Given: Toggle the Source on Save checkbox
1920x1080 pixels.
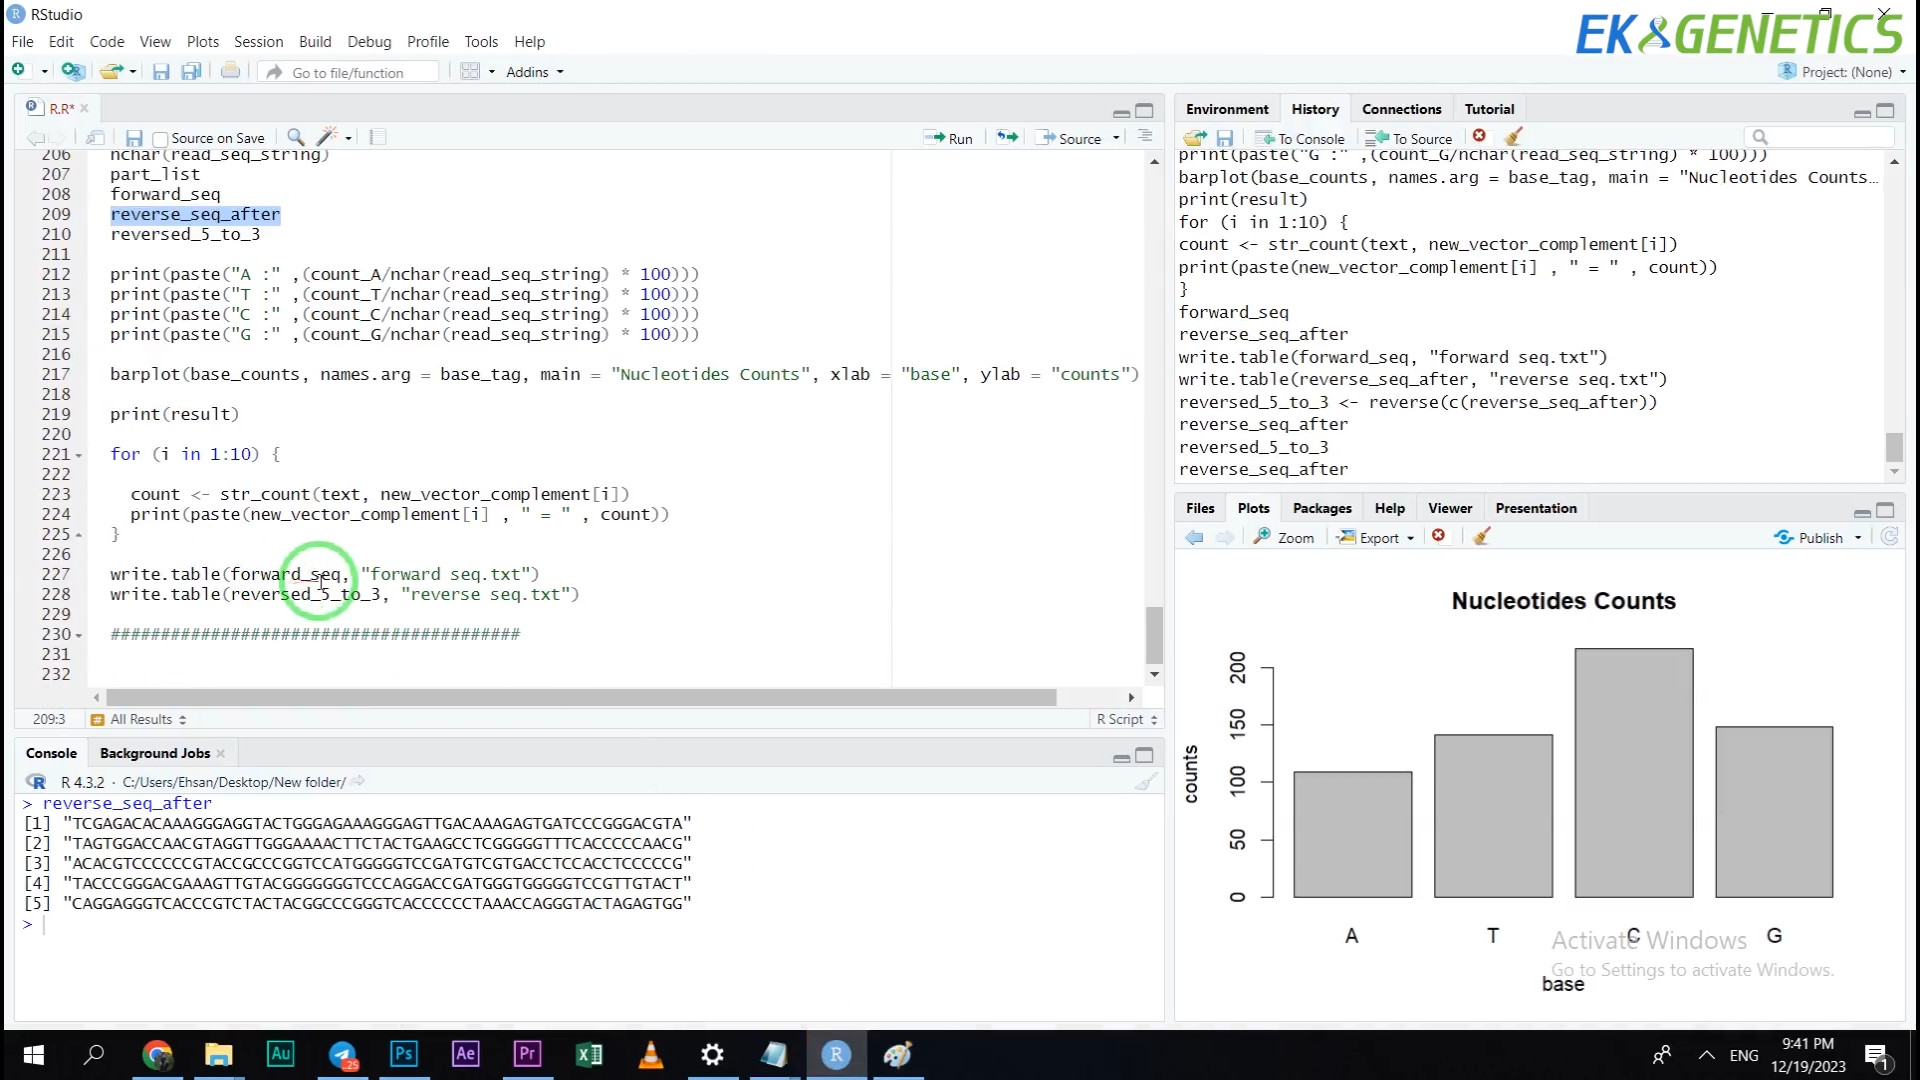Looking at the screenshot, I should pyautogui.click(x=160, y=139).
